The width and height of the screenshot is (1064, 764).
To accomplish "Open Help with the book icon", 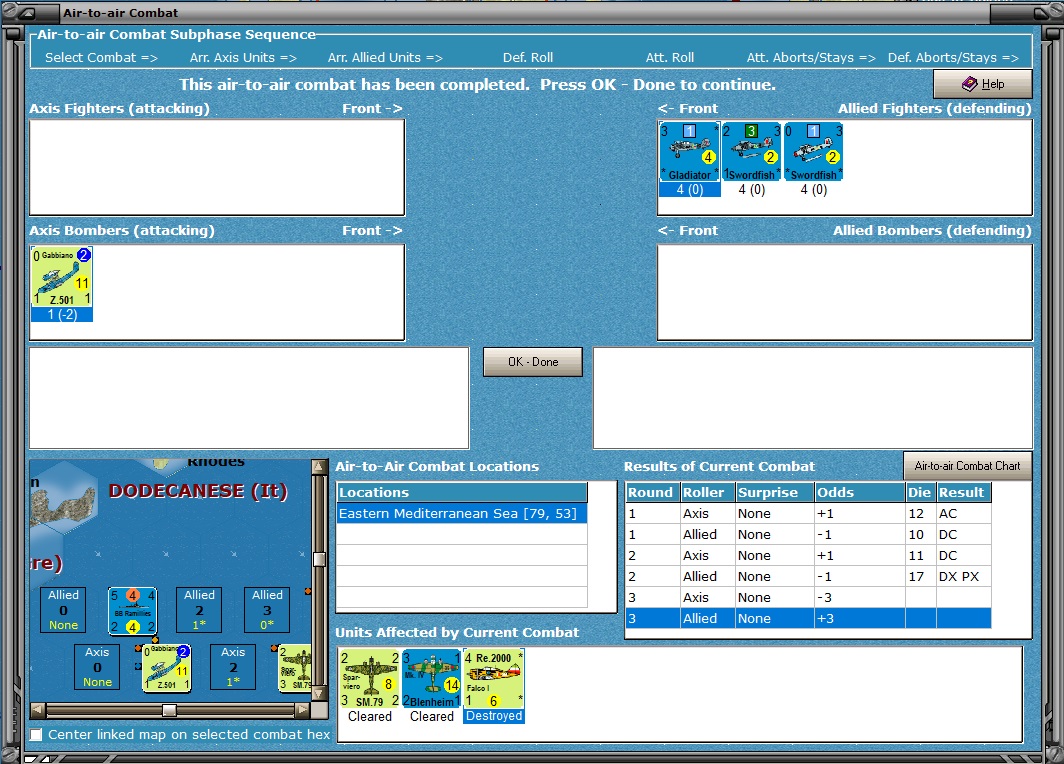I will point(983,84).
